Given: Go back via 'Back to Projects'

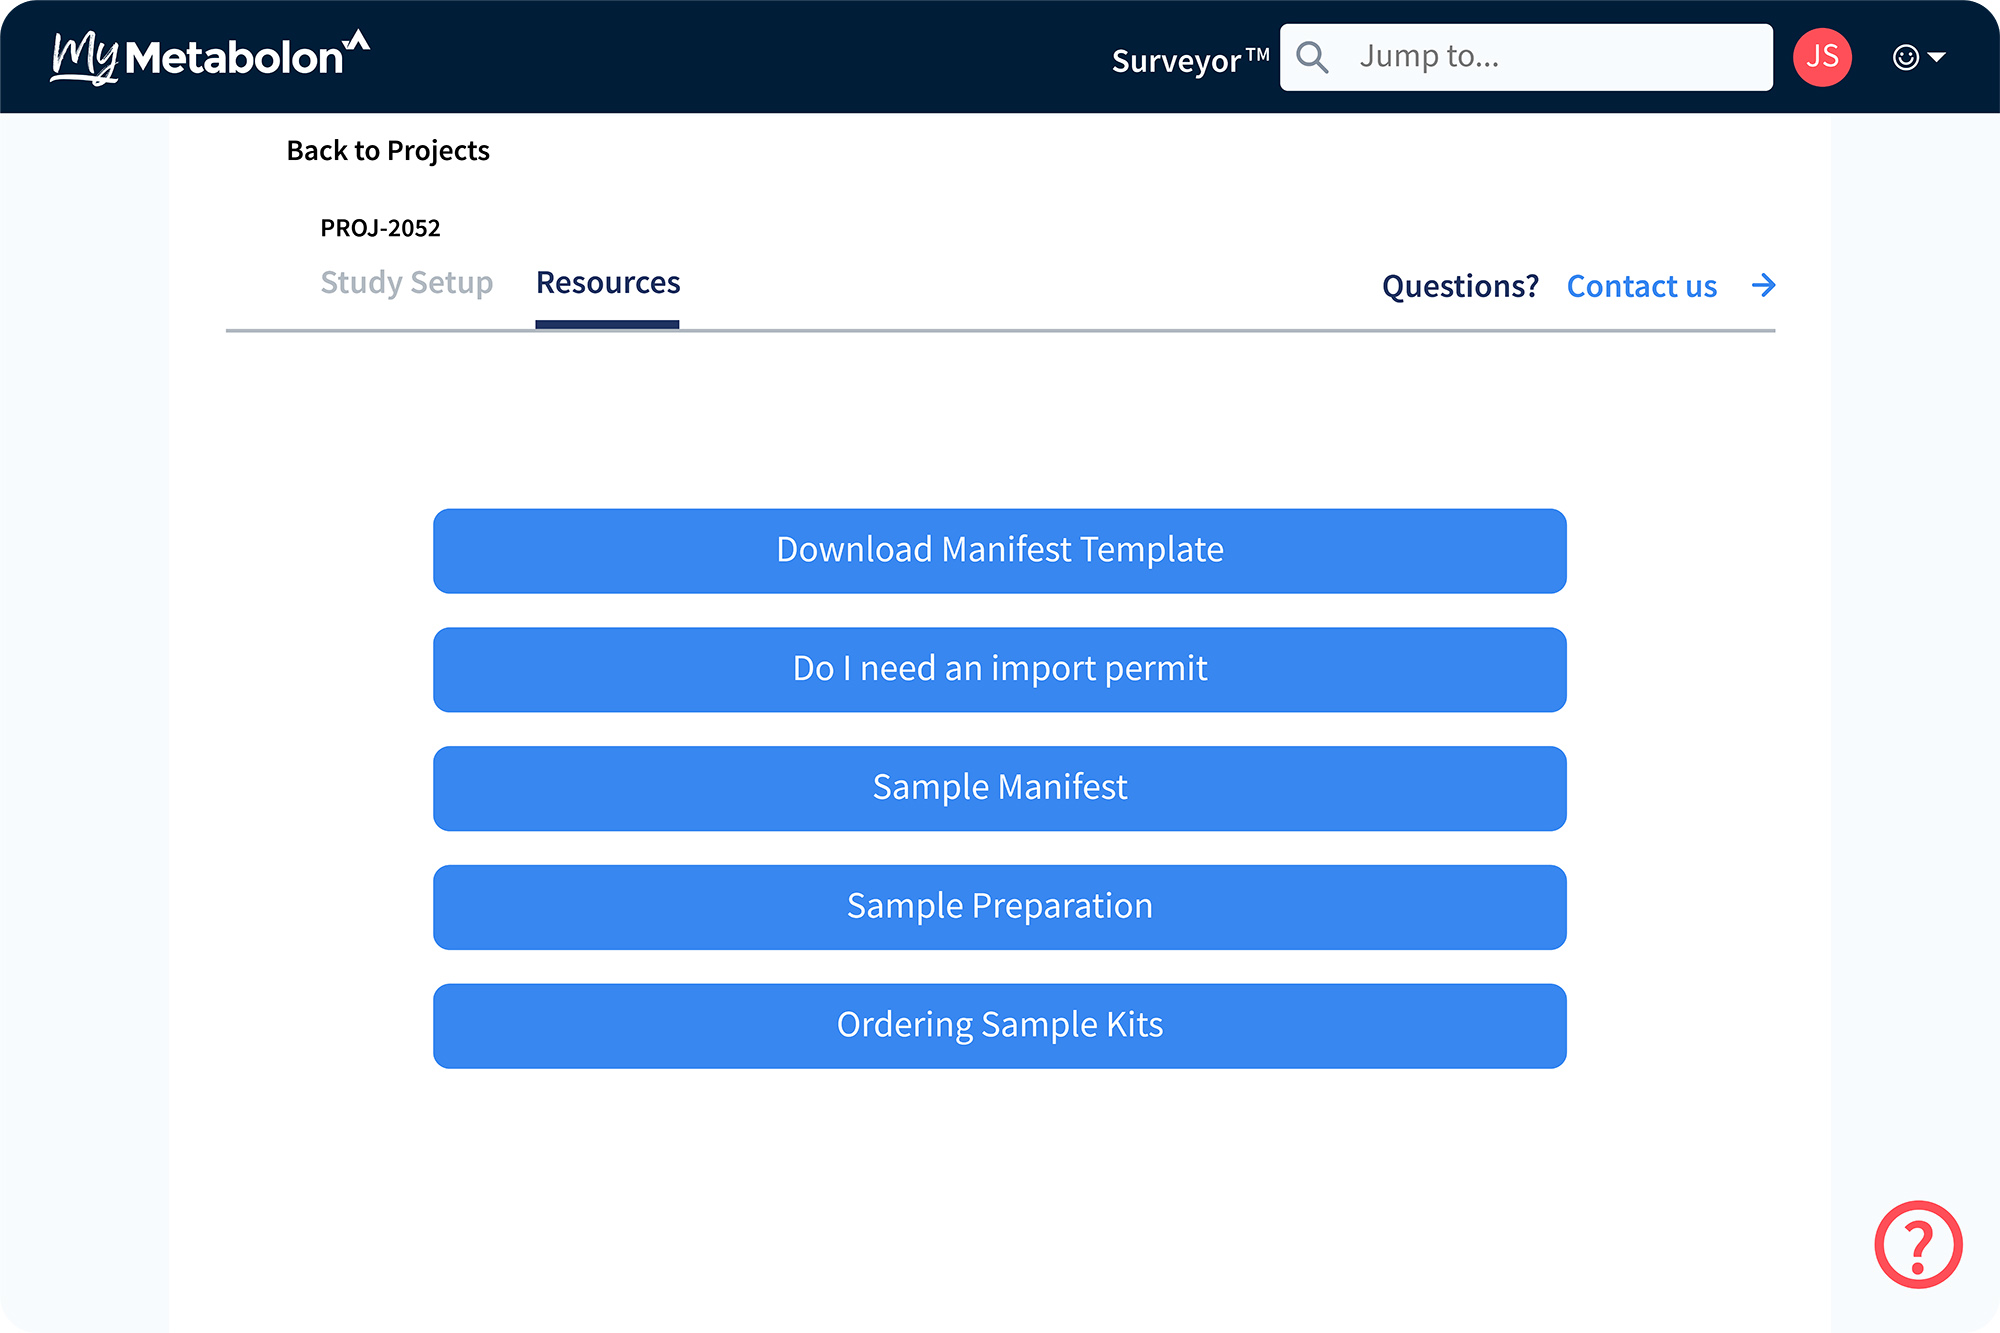Looking at the screenshot, I should tap(388, 150).
